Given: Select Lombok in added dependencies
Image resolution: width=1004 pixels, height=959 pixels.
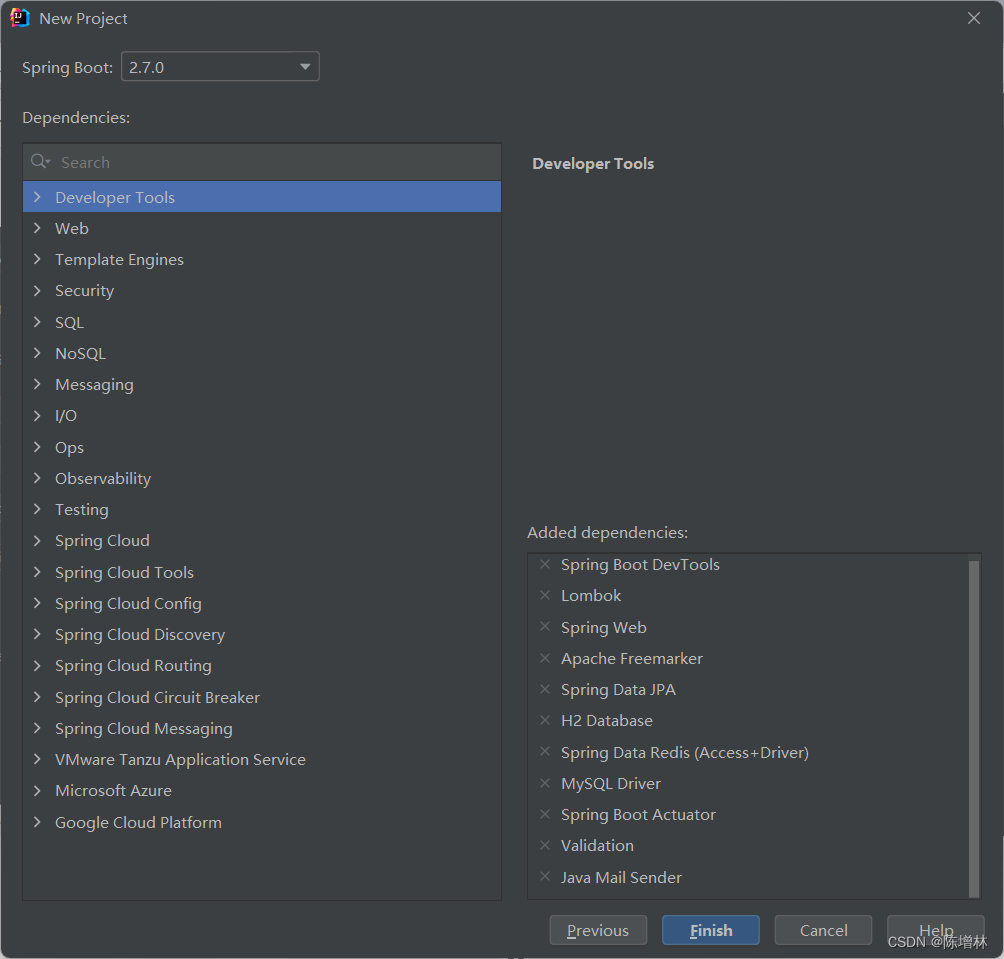Looking at the screenshot, I should (x=591, y=596).
